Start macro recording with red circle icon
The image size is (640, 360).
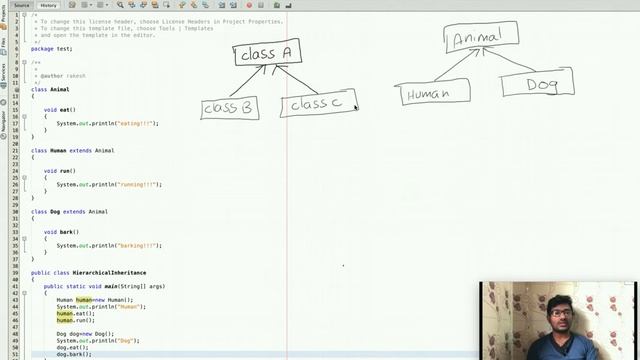249,5
